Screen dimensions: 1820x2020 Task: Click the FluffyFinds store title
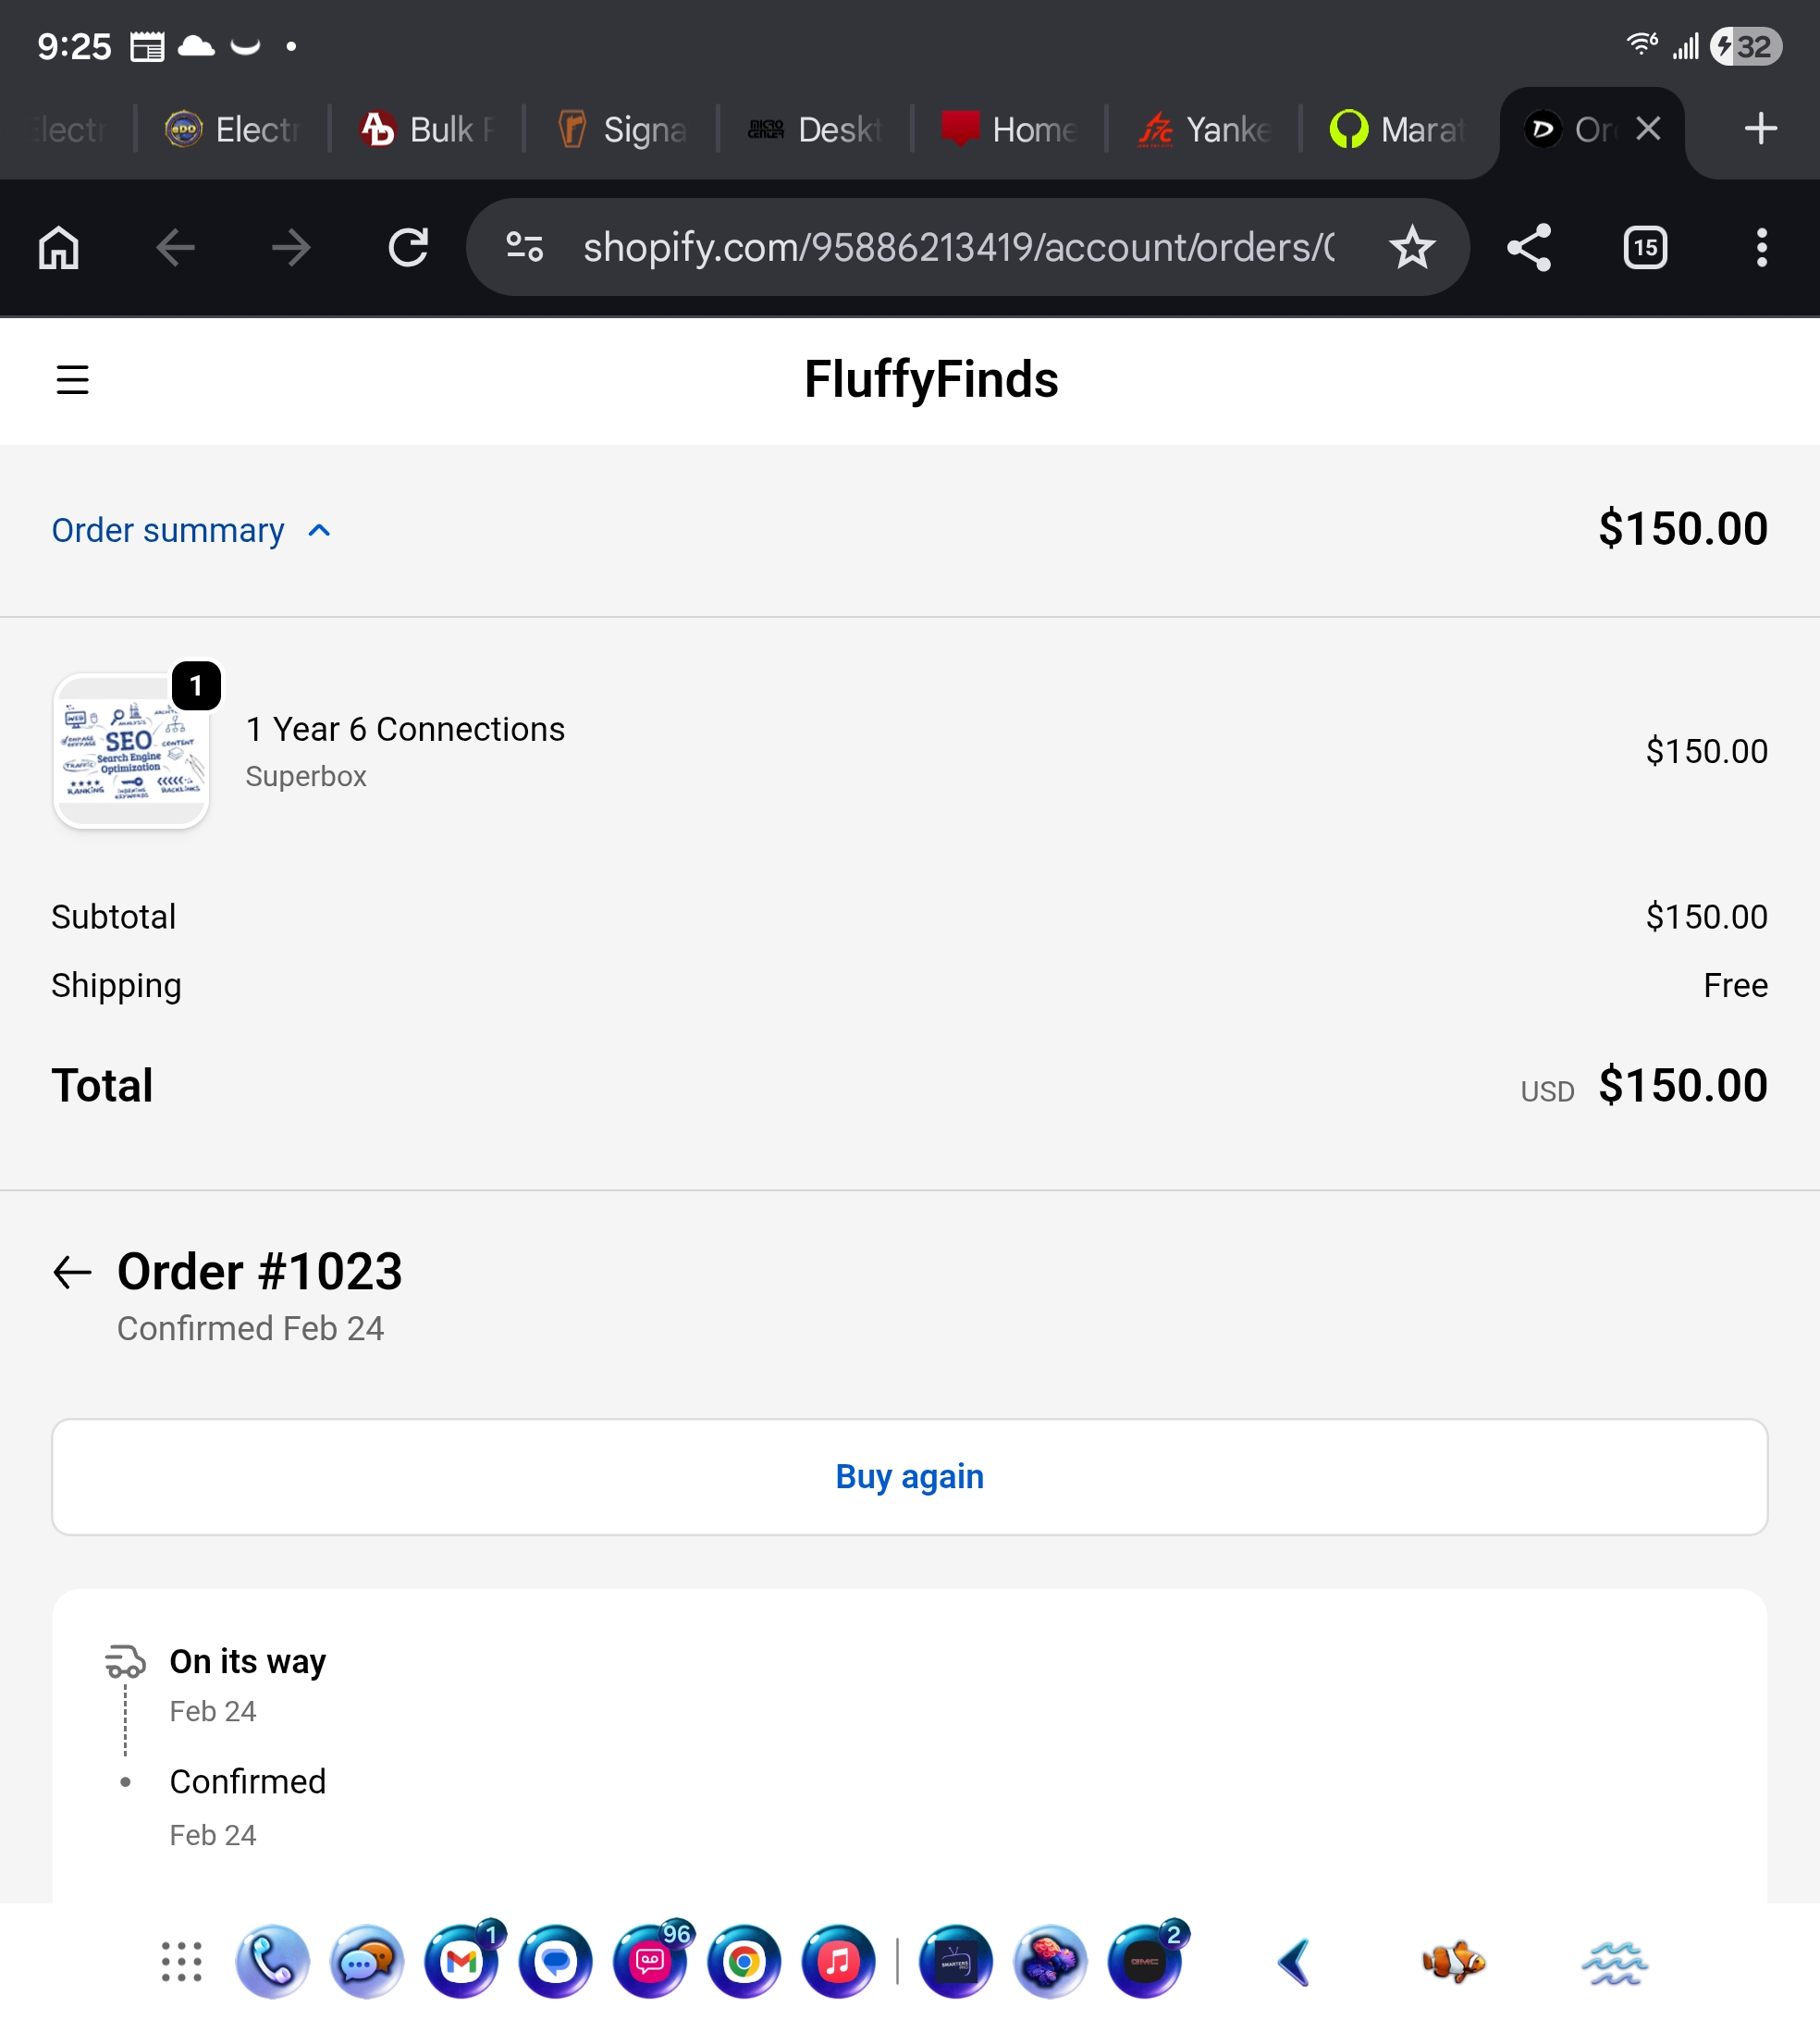click(x=931, y=380)
